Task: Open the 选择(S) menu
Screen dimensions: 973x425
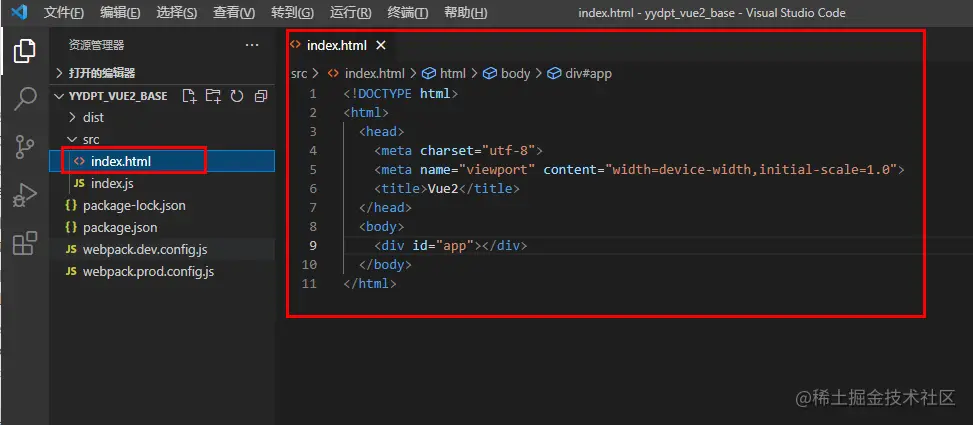Action: point(177,12)
